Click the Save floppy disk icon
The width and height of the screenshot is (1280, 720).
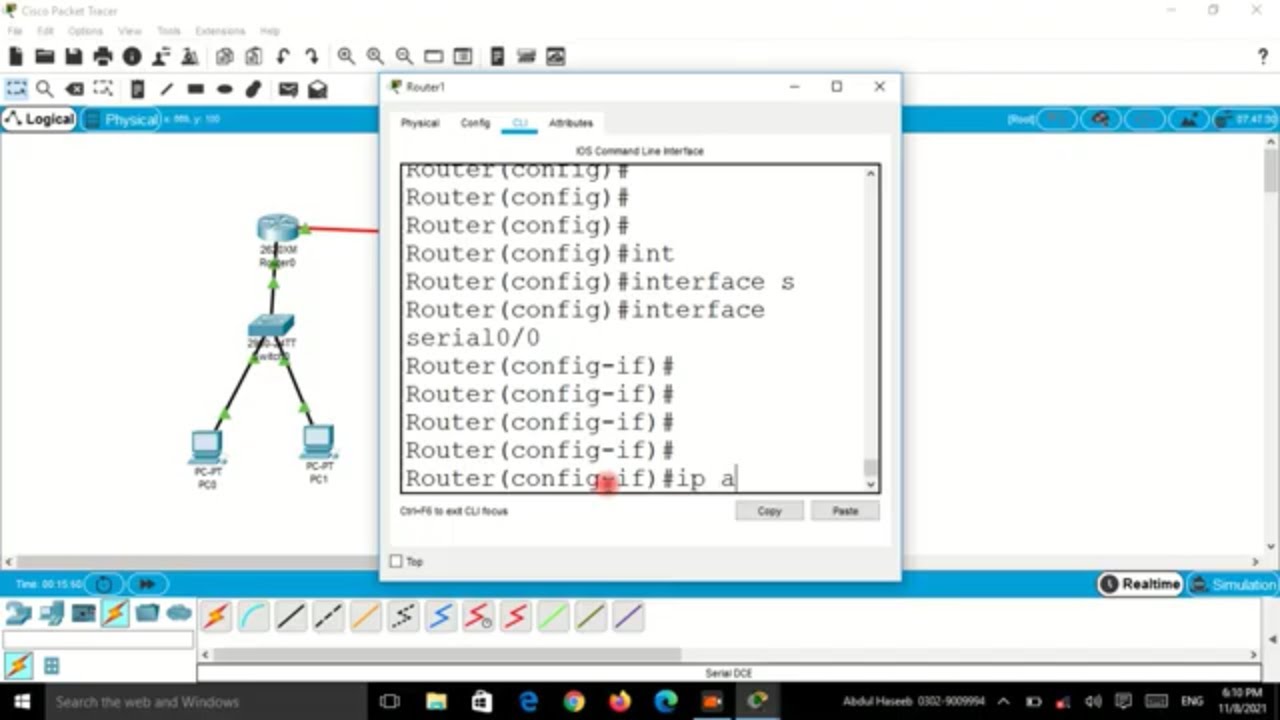click(x=74, y=57)
